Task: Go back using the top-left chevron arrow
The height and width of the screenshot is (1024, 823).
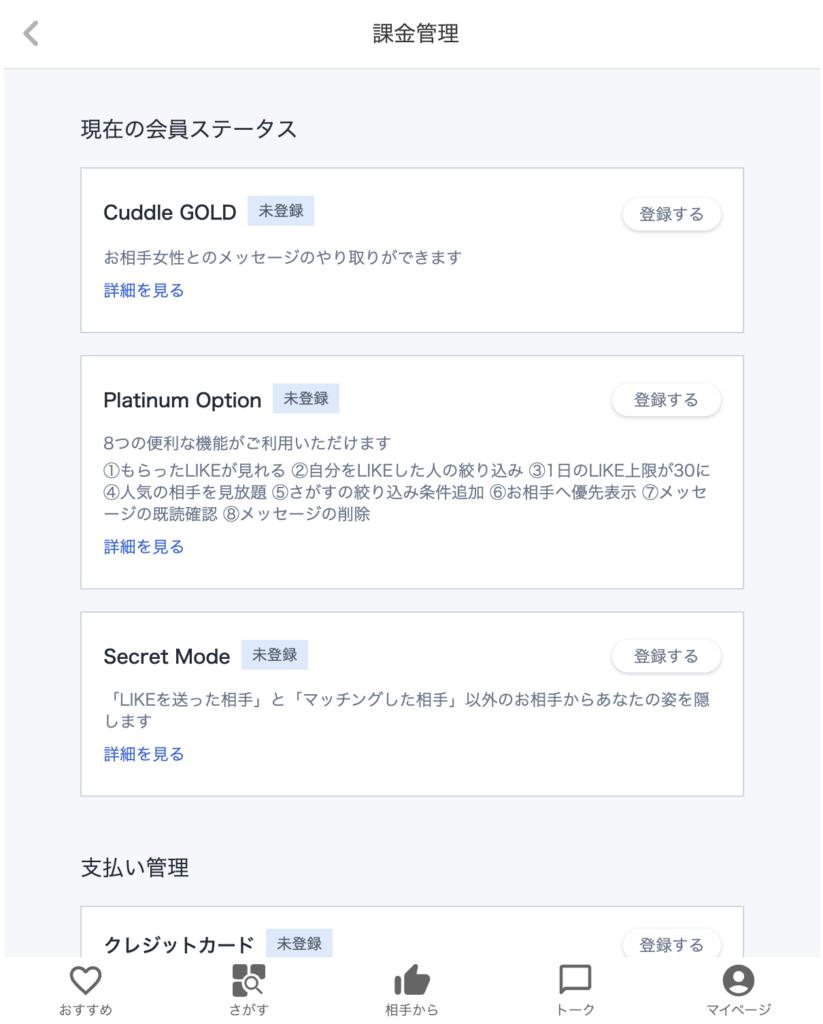Action: coord(30,33)
